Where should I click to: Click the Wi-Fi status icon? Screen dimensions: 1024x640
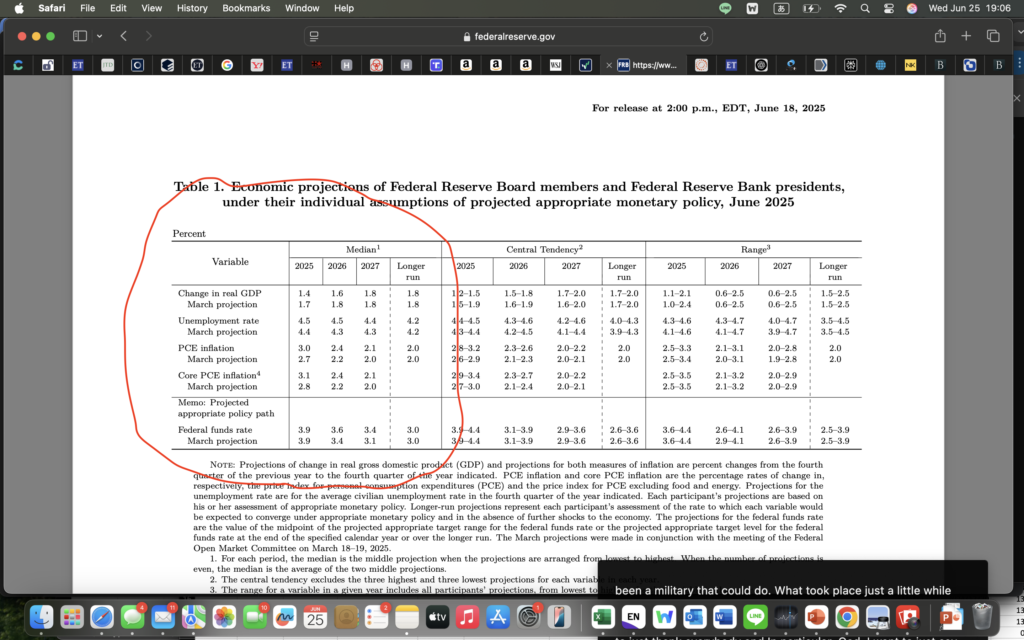[840, 8]
